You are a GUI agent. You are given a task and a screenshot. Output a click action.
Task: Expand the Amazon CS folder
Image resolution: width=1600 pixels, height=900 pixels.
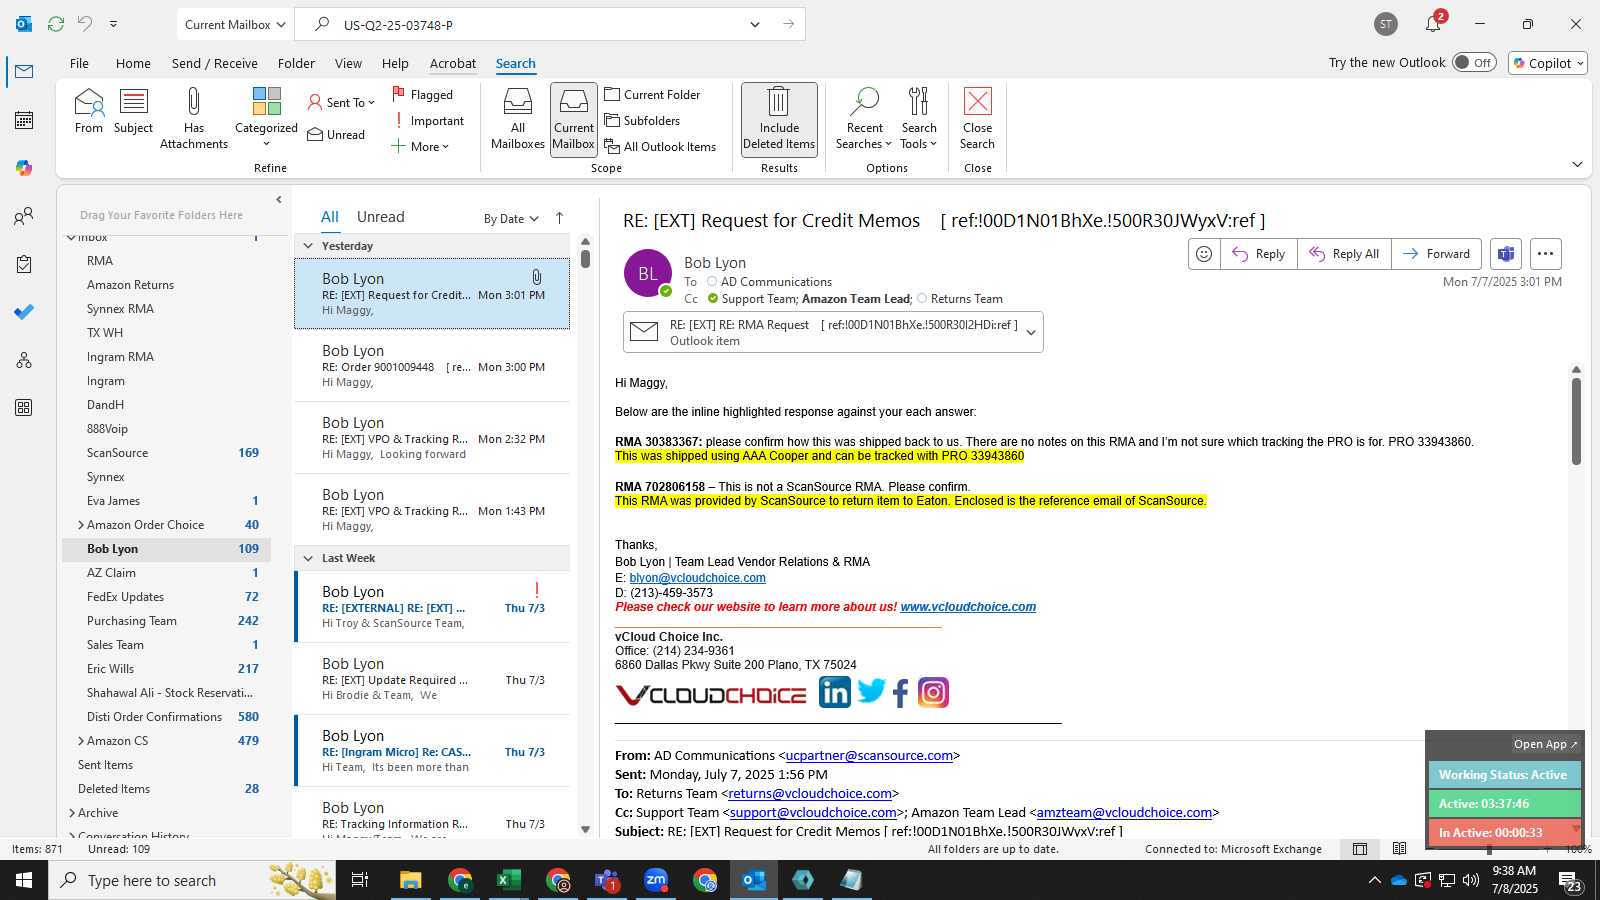click(x=81, y=741)
